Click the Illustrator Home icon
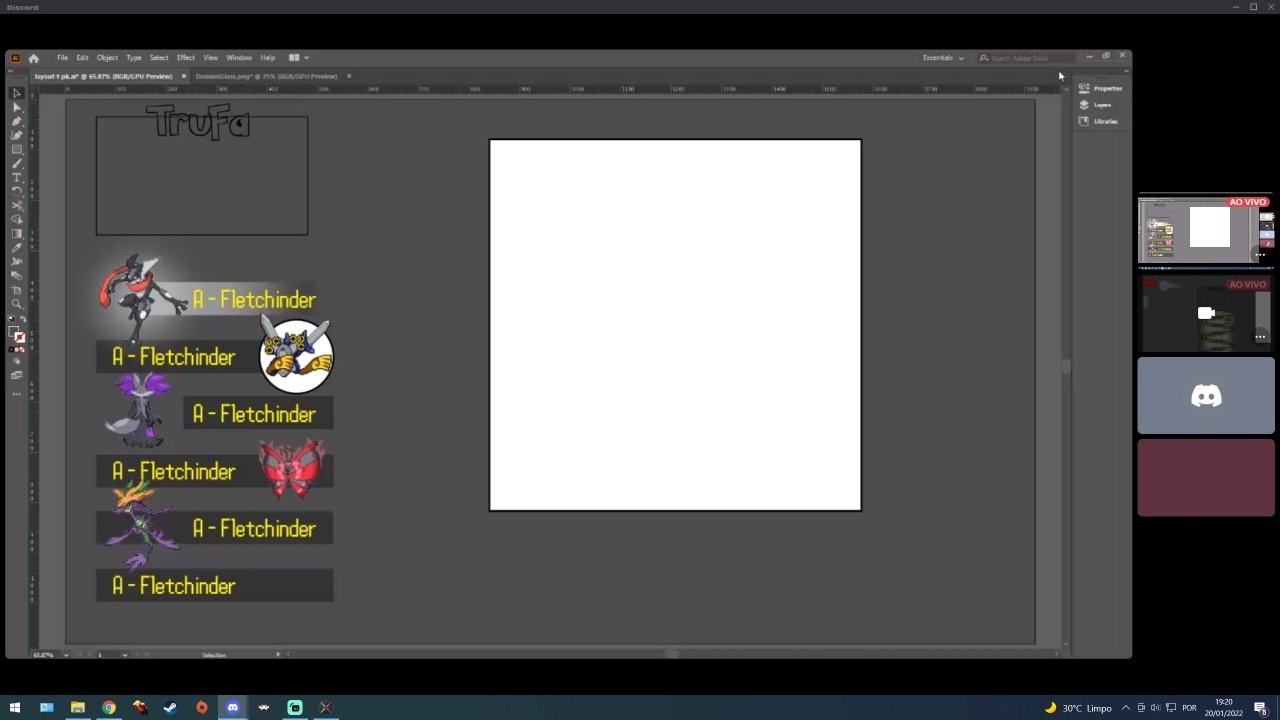This screenshot has width=1280, height=720. (x=34, y=58)
